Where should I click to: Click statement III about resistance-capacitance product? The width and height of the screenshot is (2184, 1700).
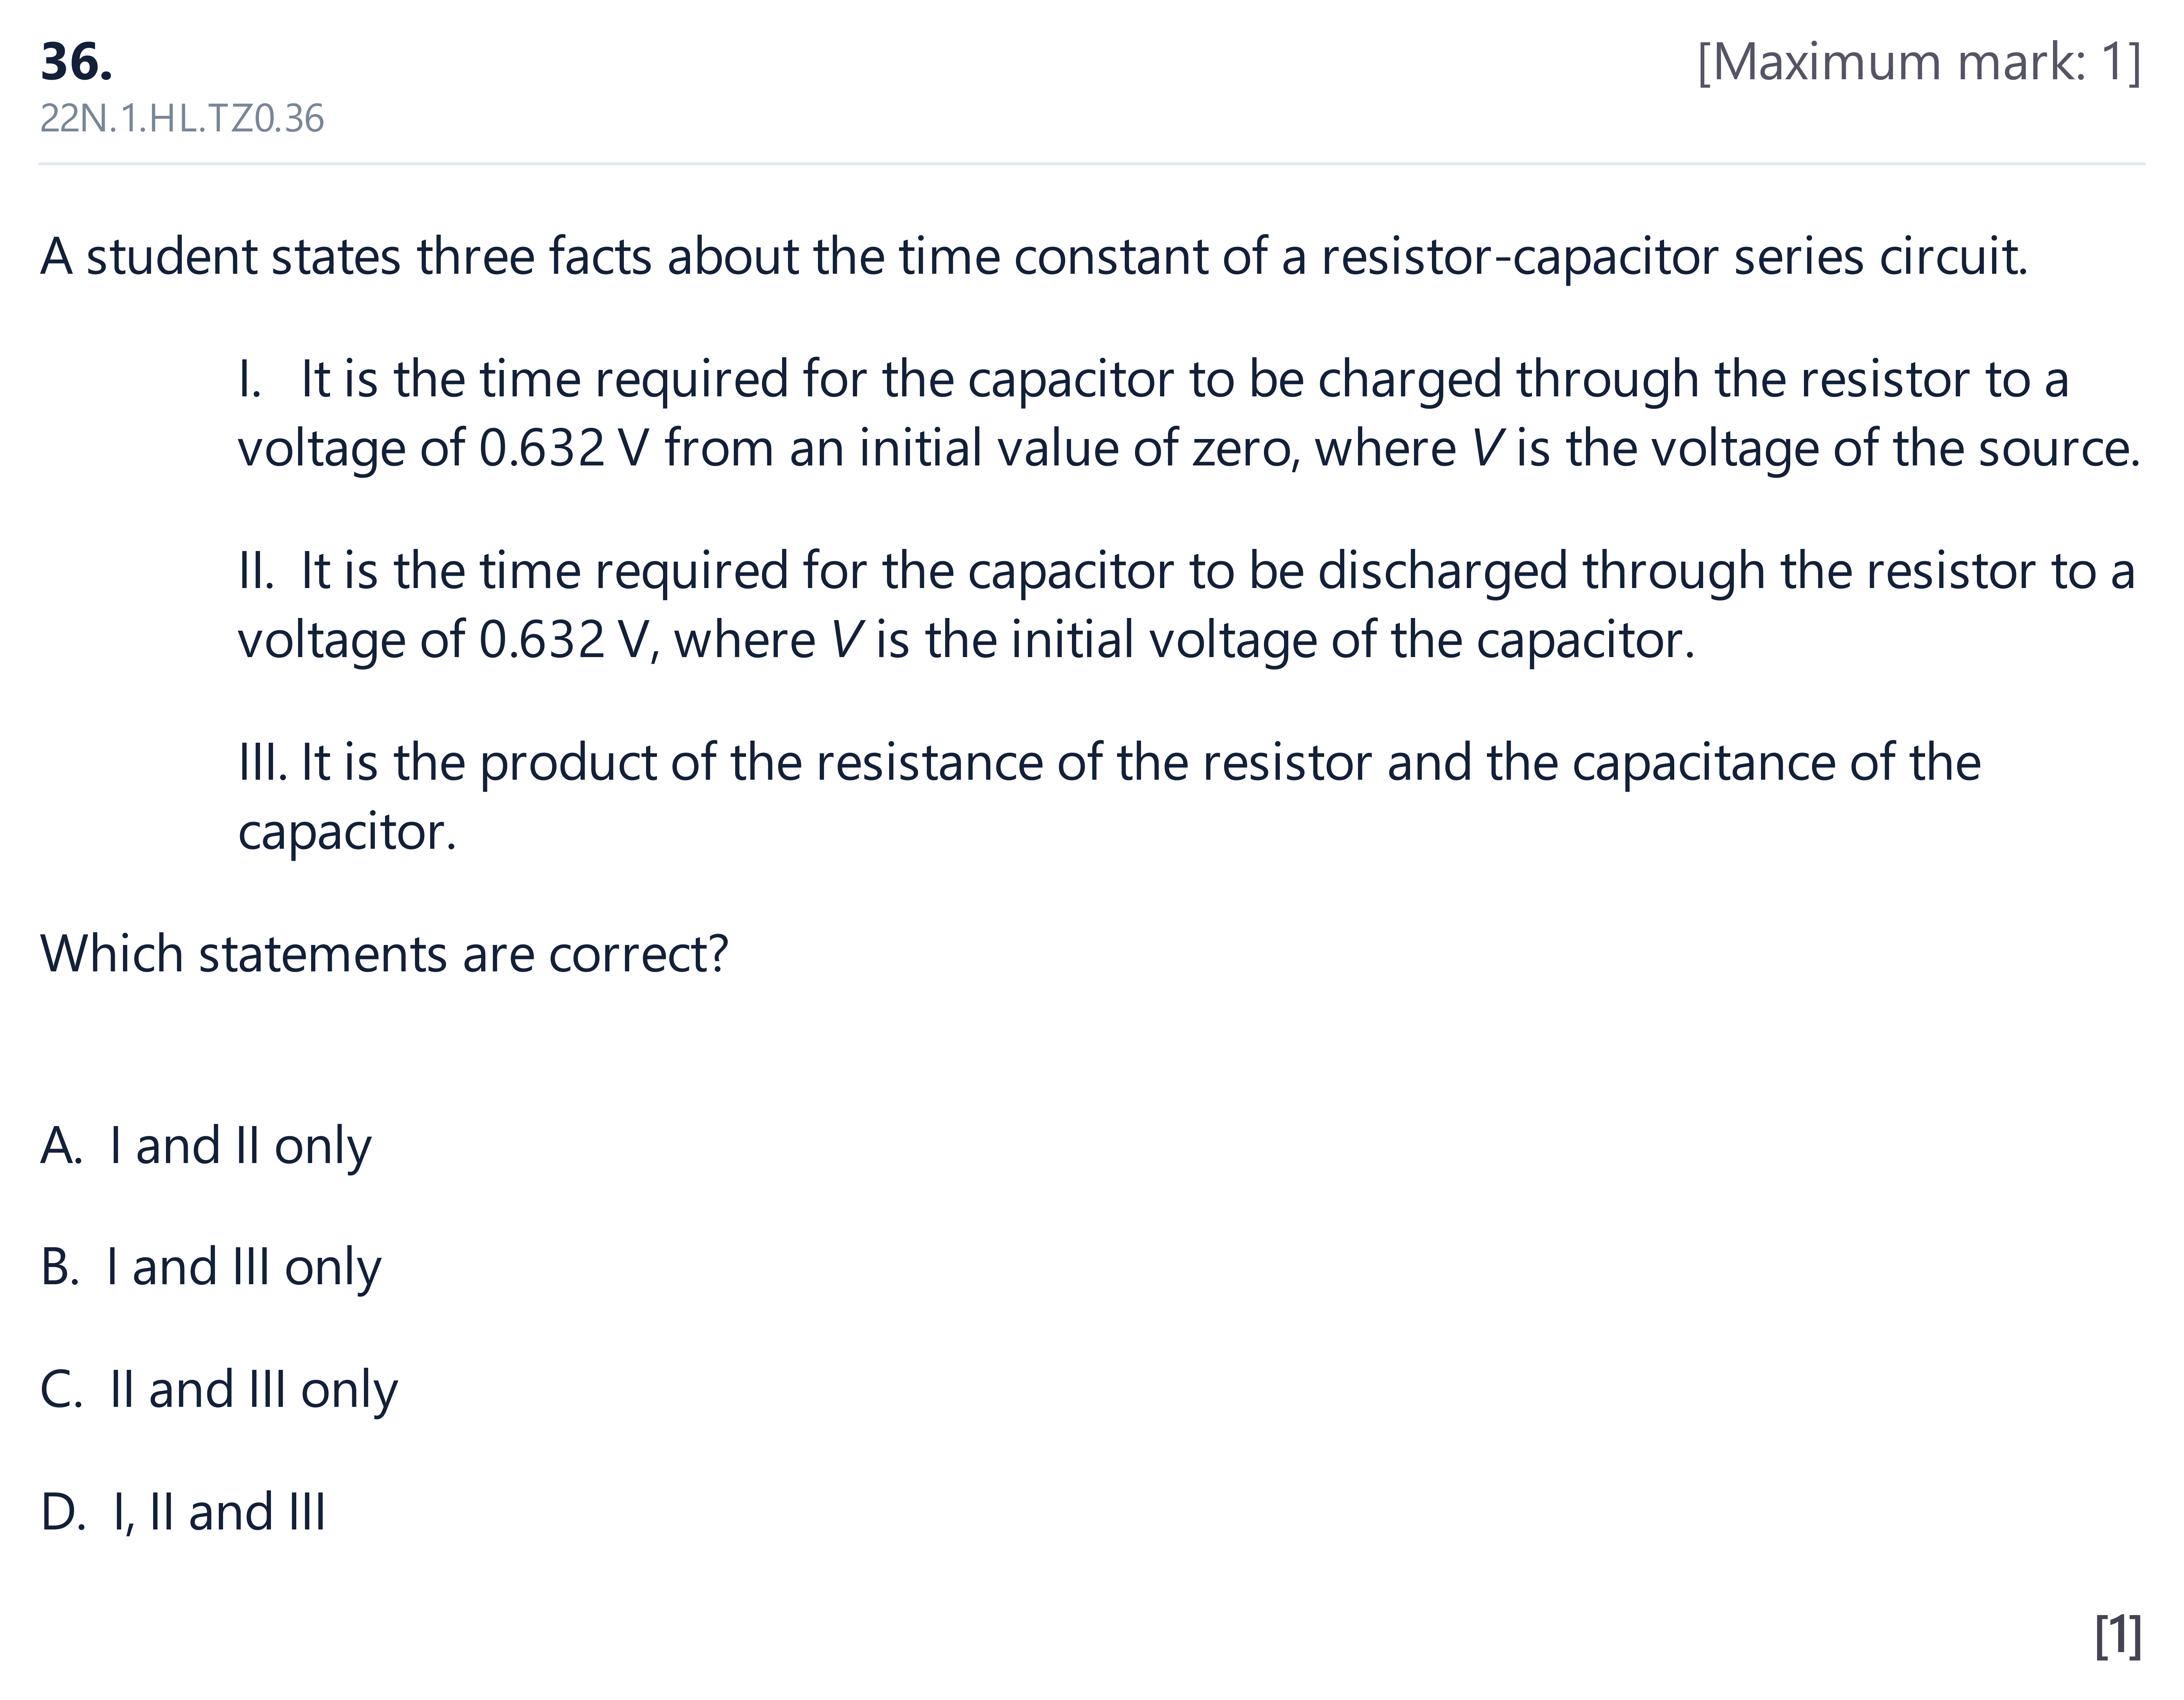pyautogui.click(x=1109, y=797)
